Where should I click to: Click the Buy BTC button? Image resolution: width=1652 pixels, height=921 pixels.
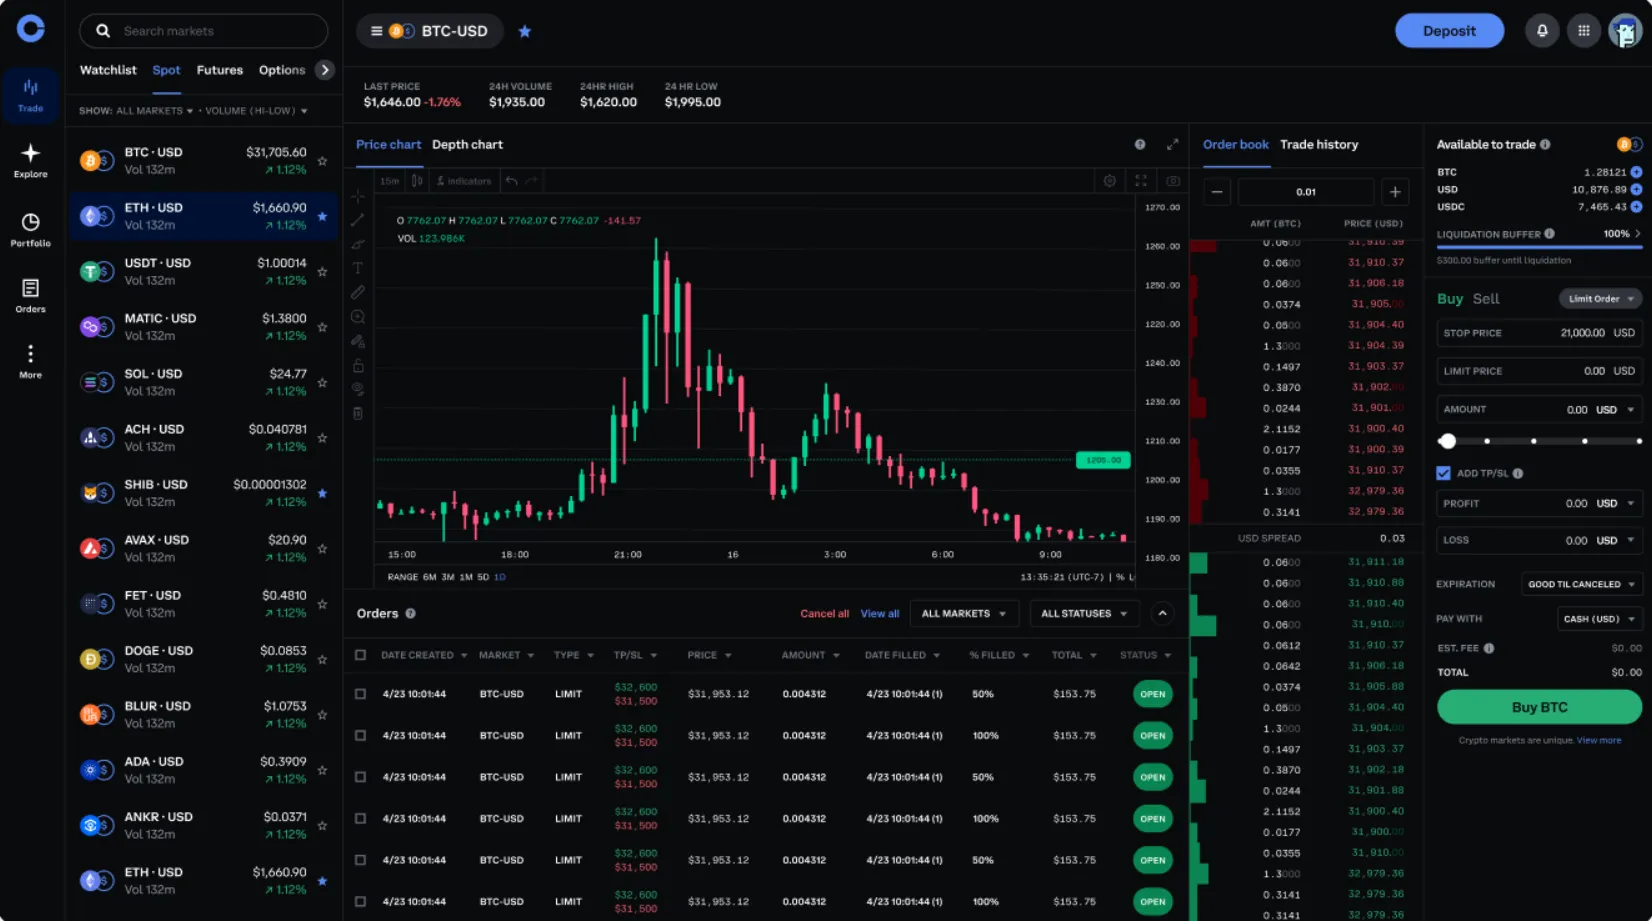[x=1539, y=707]
